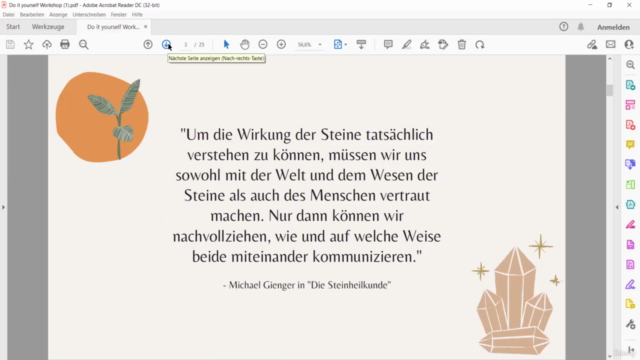
Task: Open the More Tools wrench icon
Action: coord(630,324)
